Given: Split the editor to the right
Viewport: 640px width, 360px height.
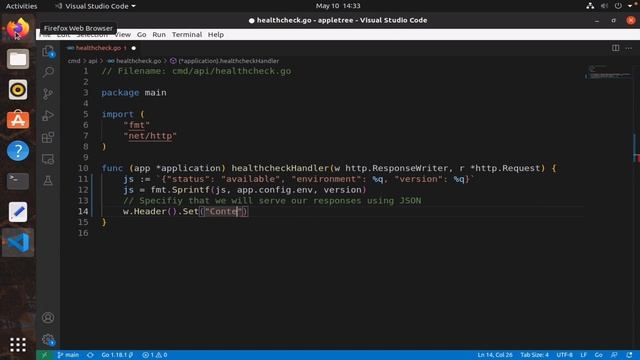Looking at the screenshot, I should click(616, 48).
